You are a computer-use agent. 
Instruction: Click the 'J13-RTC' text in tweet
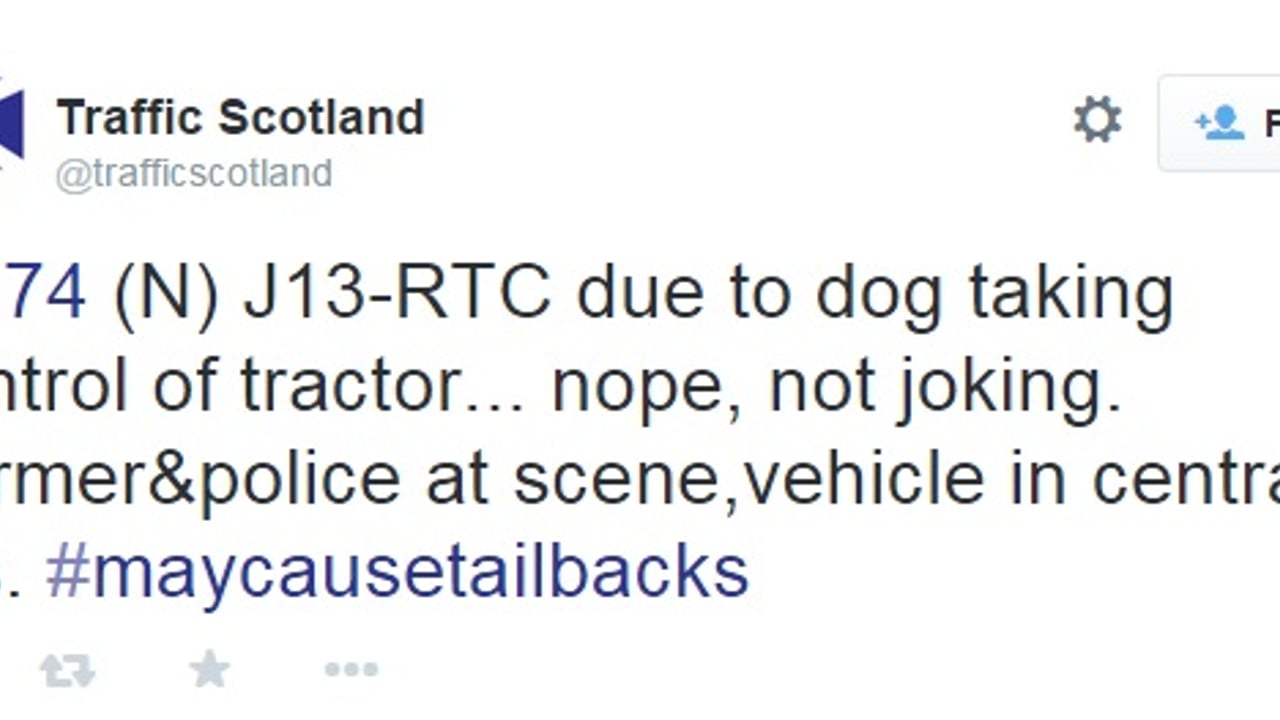397,292
